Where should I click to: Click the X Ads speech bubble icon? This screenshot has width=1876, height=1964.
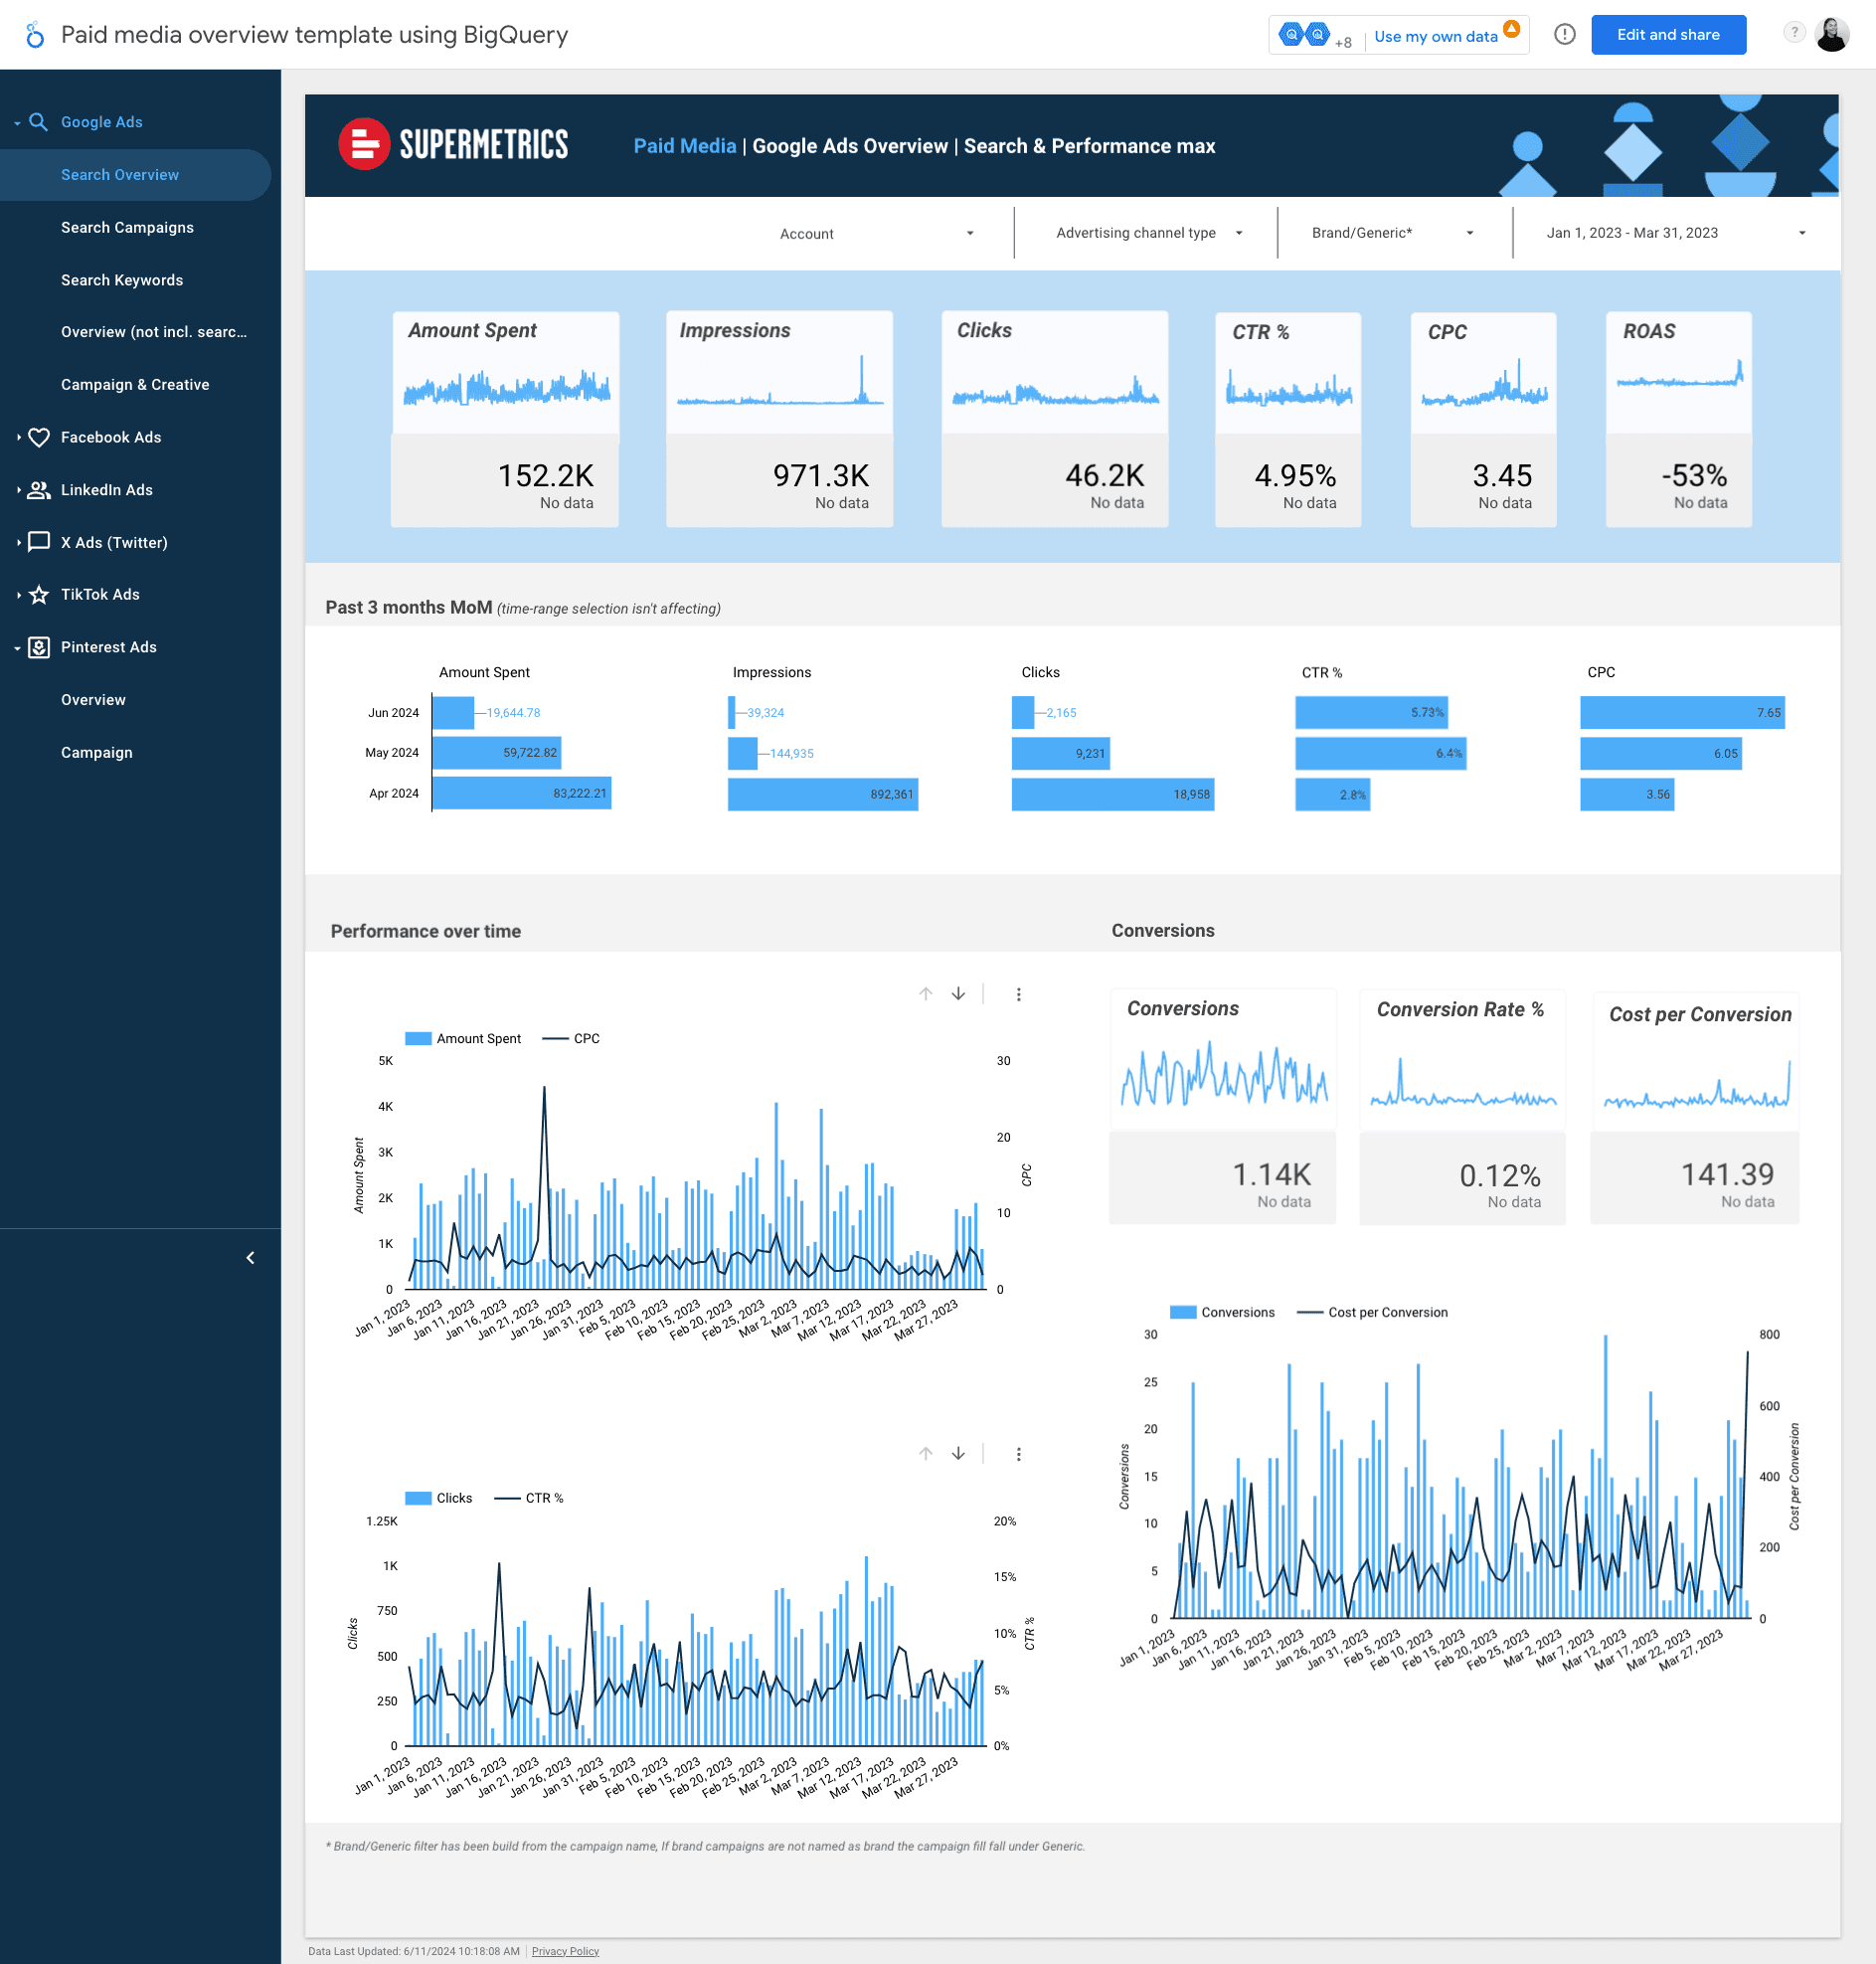(38, 542)
